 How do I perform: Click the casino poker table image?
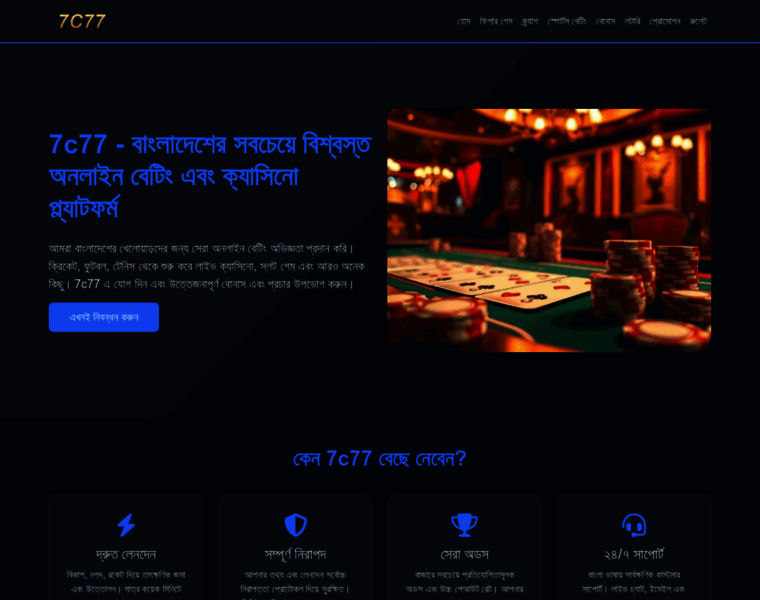pyautogui.click(x=549, y=230)
